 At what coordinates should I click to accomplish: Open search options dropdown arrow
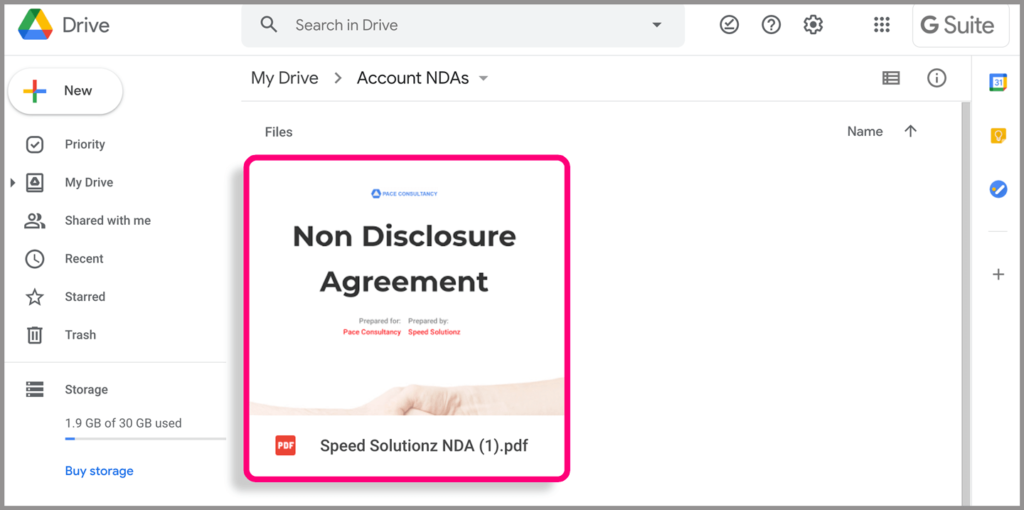click(x=657, y=25)
